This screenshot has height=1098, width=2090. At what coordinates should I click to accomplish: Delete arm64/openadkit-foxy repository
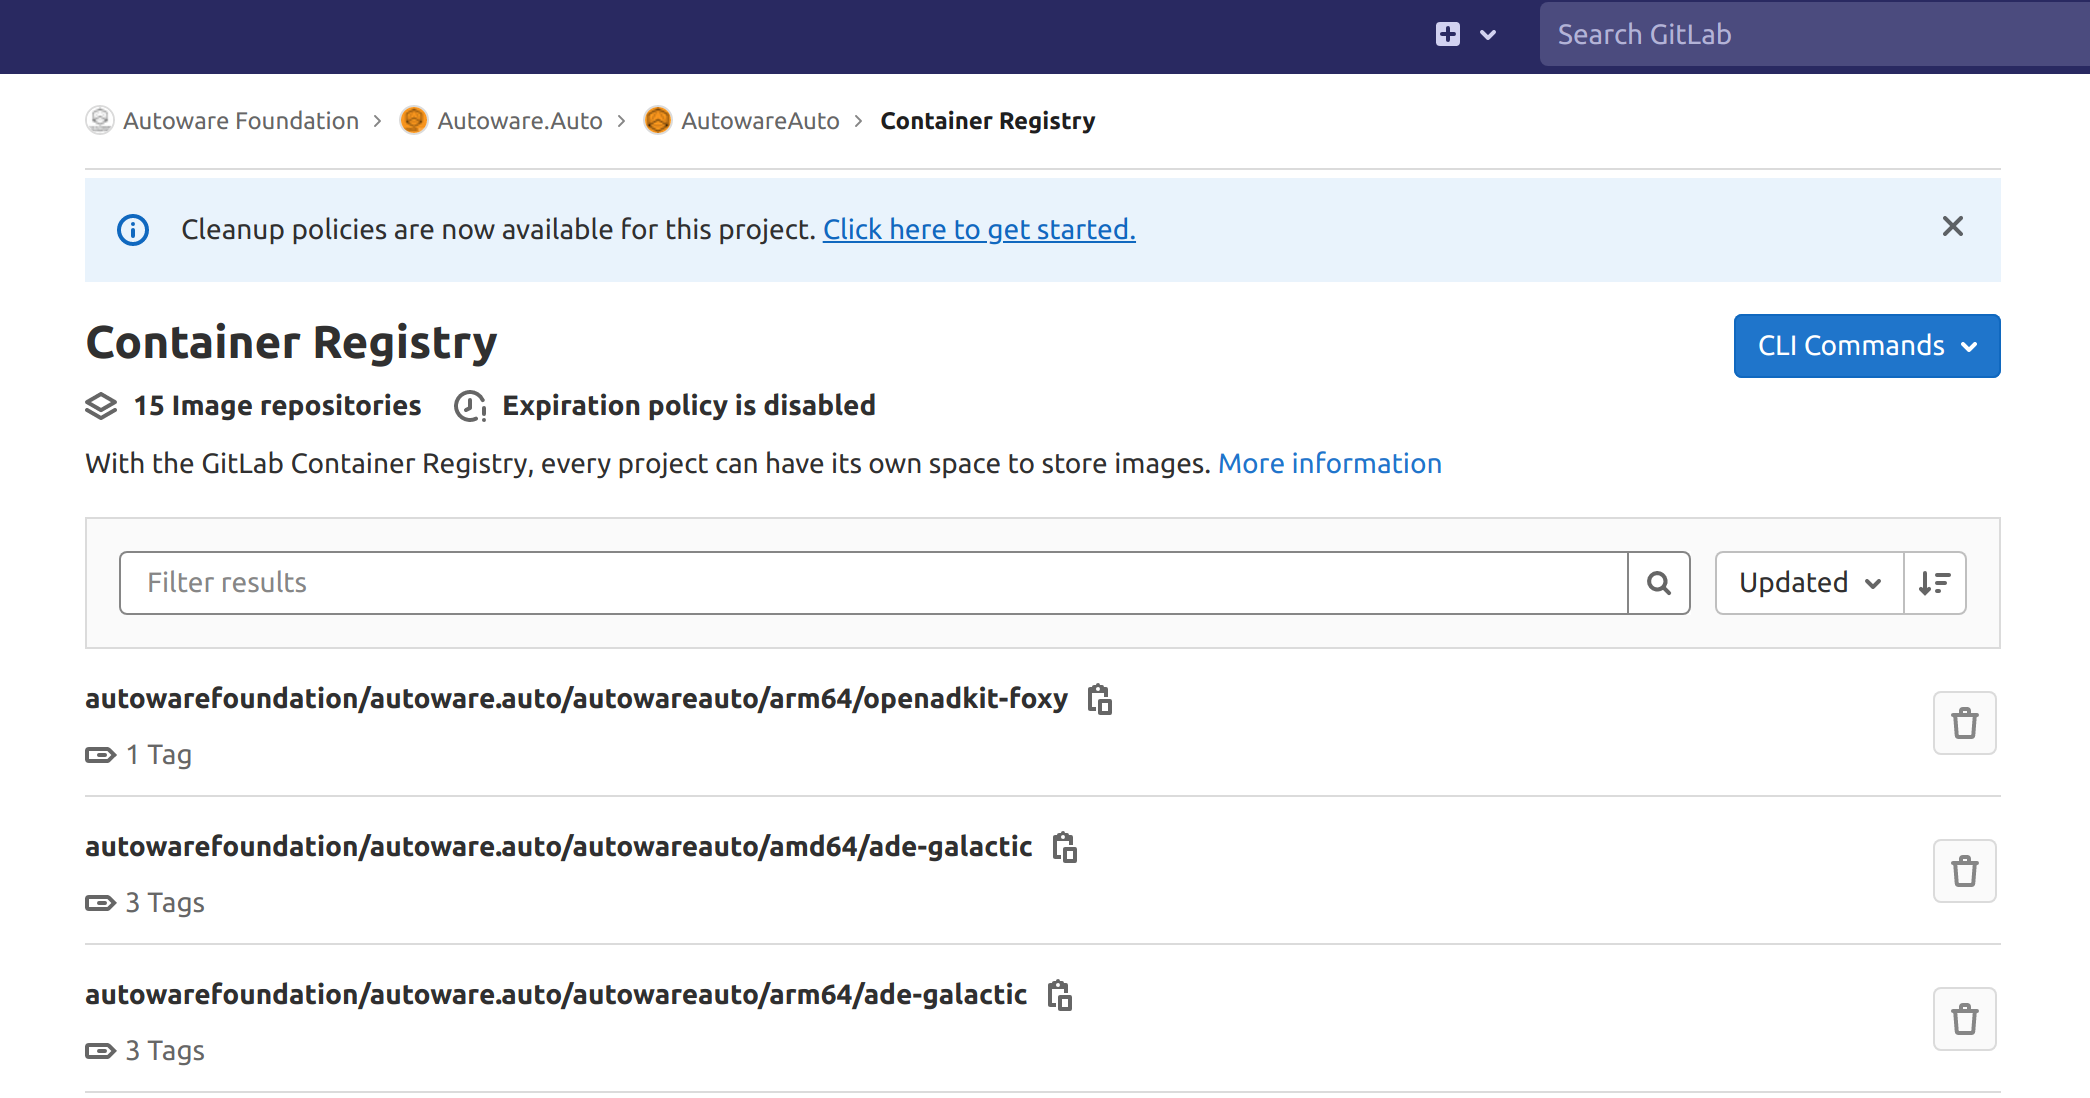pyautogui.click(x=1964, y=723)
